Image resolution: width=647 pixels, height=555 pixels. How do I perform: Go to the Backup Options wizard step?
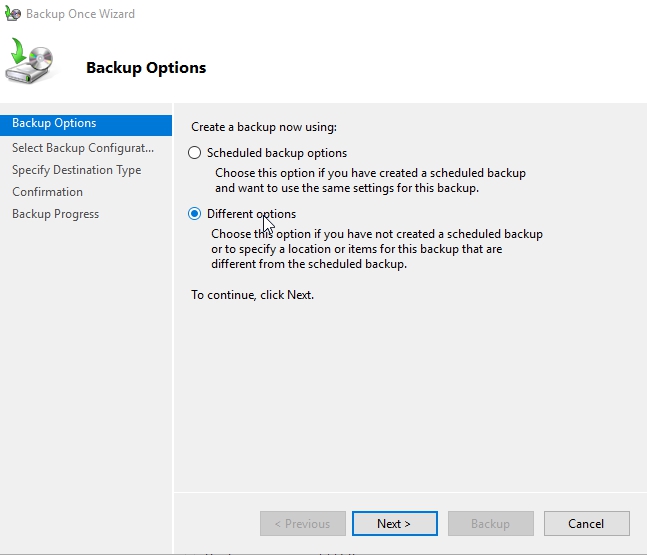coord(54,123)
